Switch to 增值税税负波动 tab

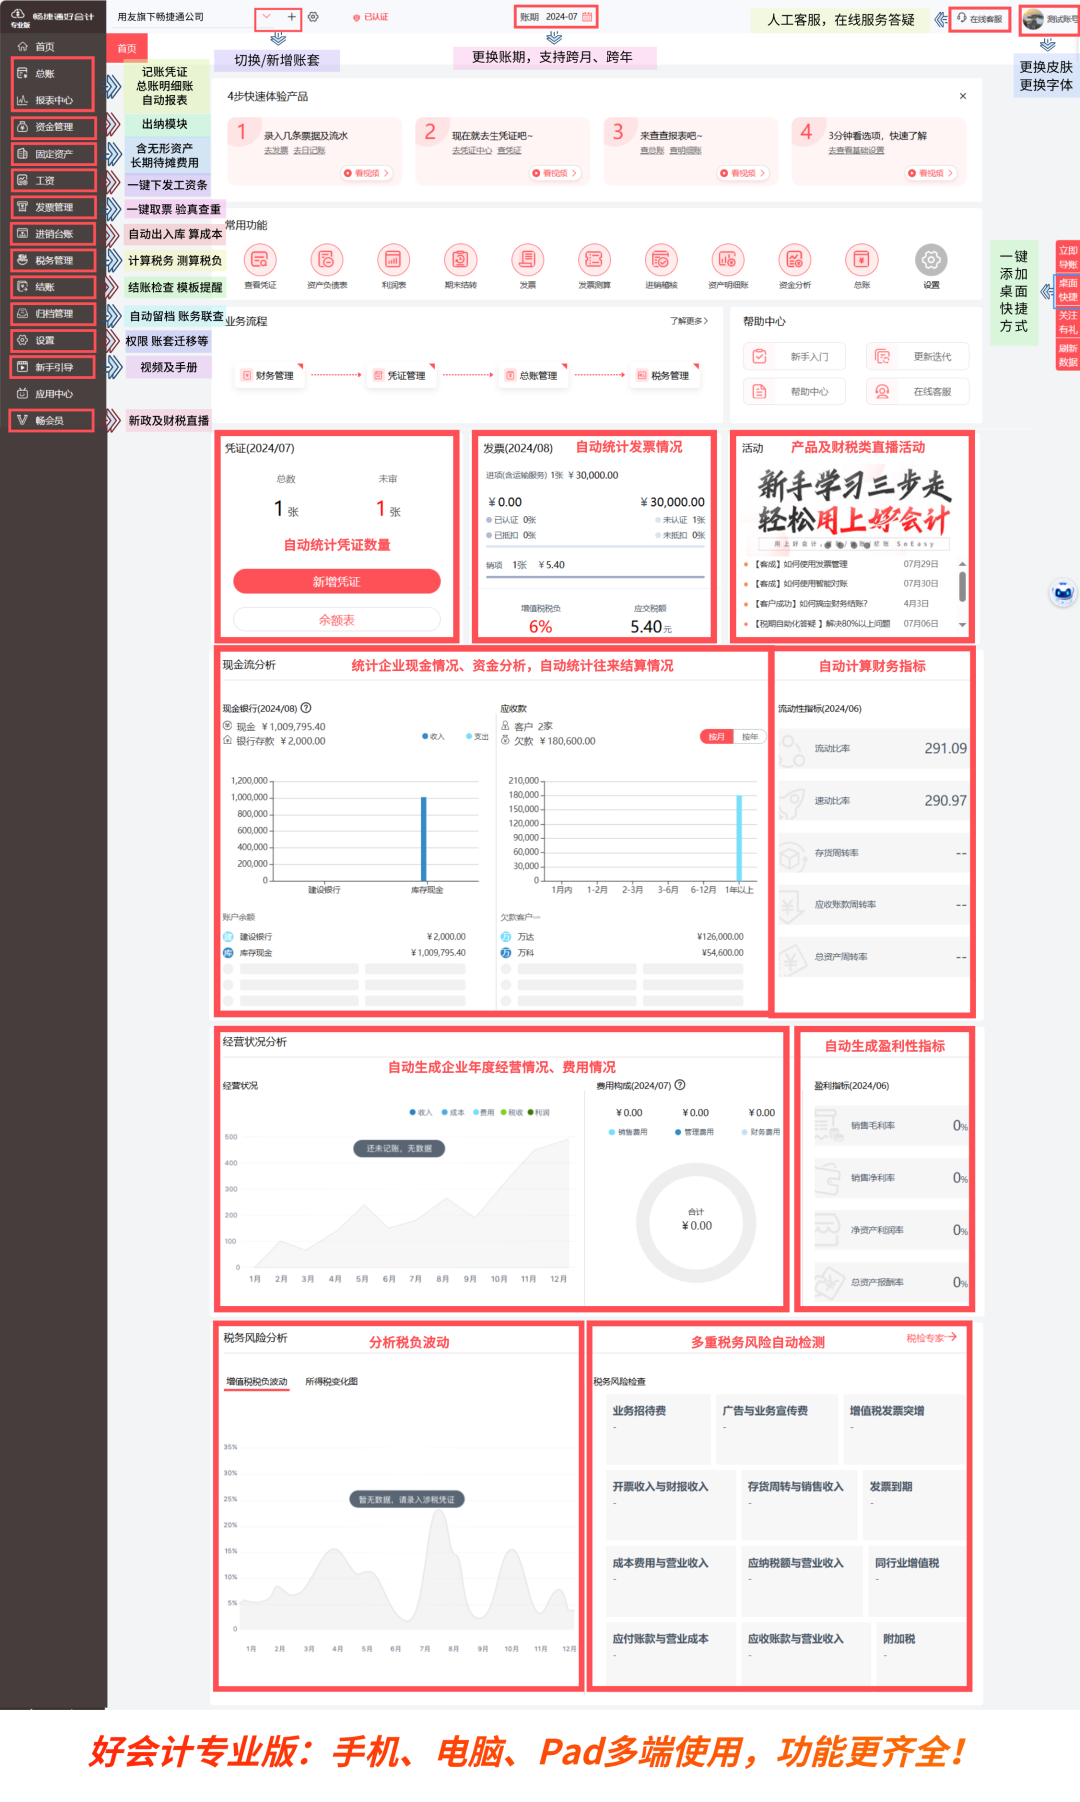coord(257,1382)
